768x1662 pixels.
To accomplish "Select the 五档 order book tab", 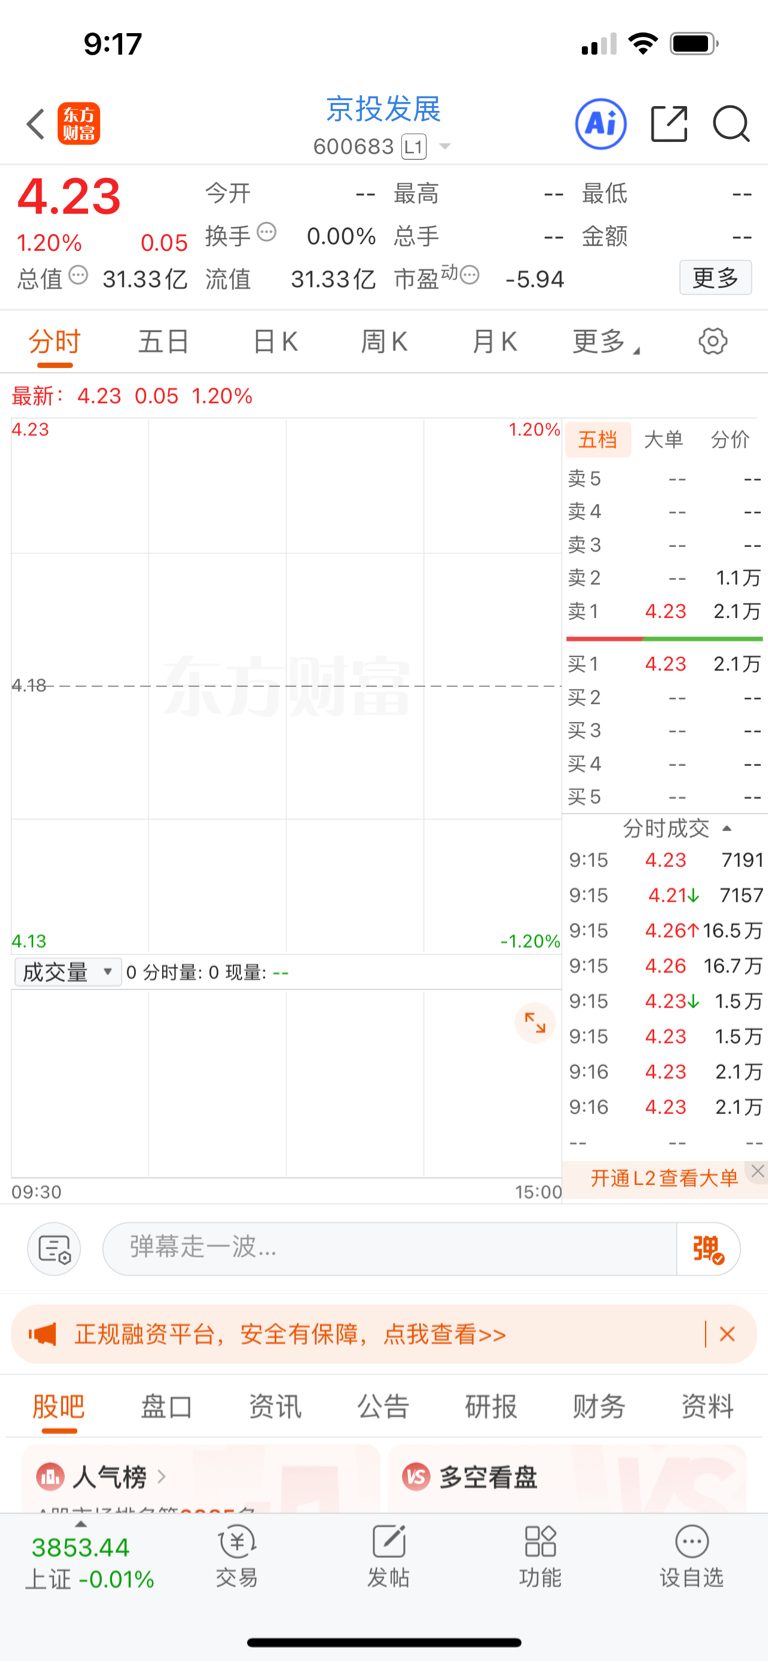I will [x=598, y=439].
